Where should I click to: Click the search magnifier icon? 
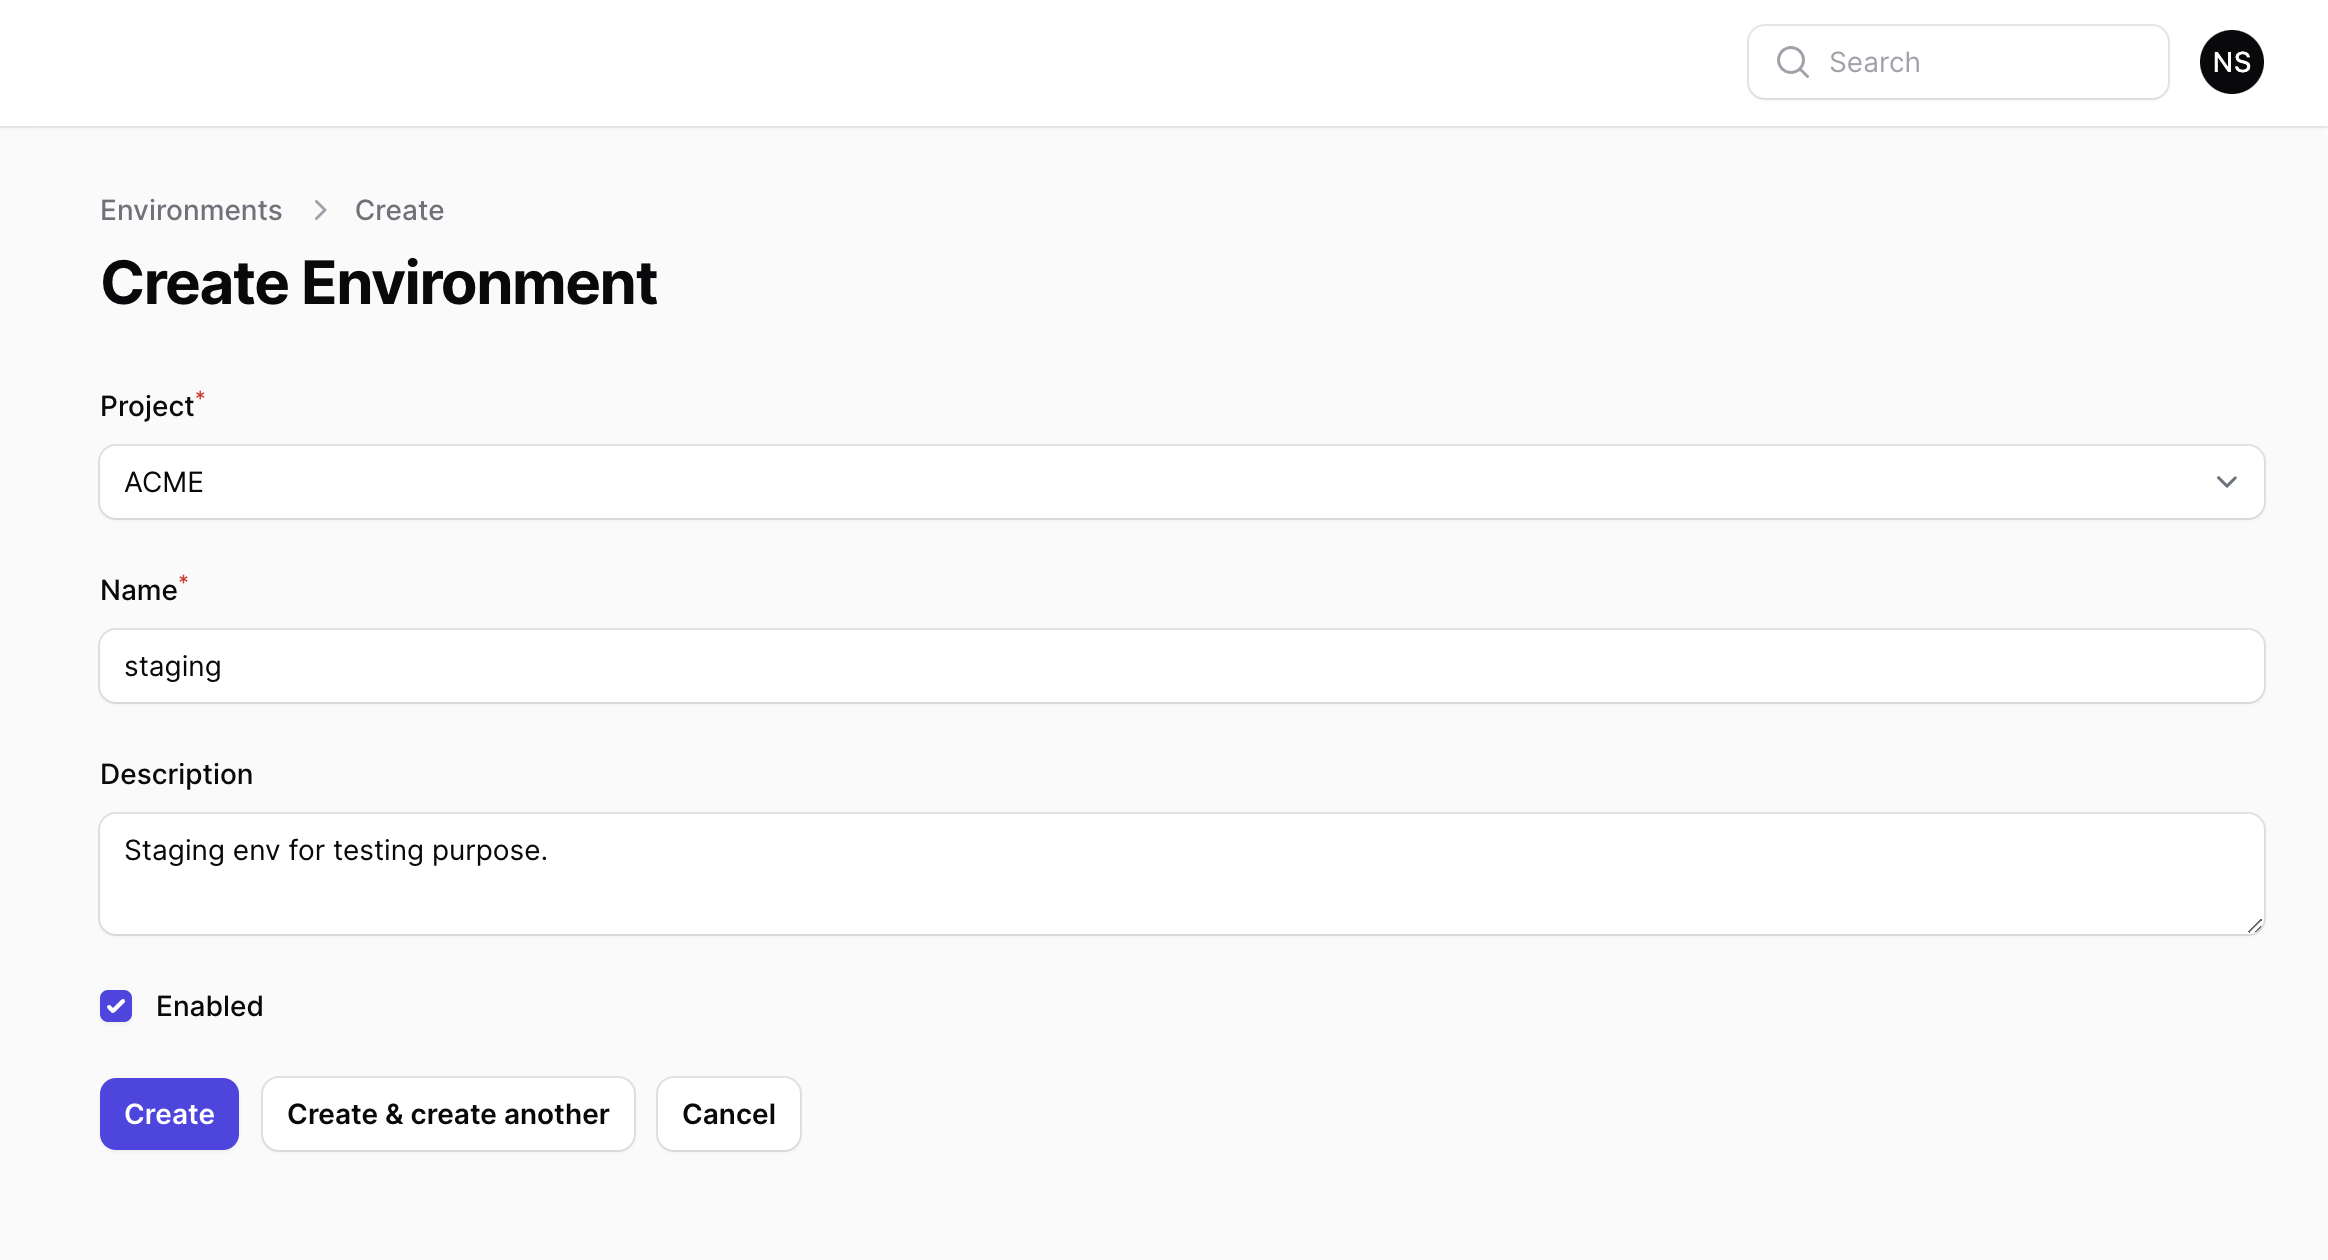pos(1792,62)
